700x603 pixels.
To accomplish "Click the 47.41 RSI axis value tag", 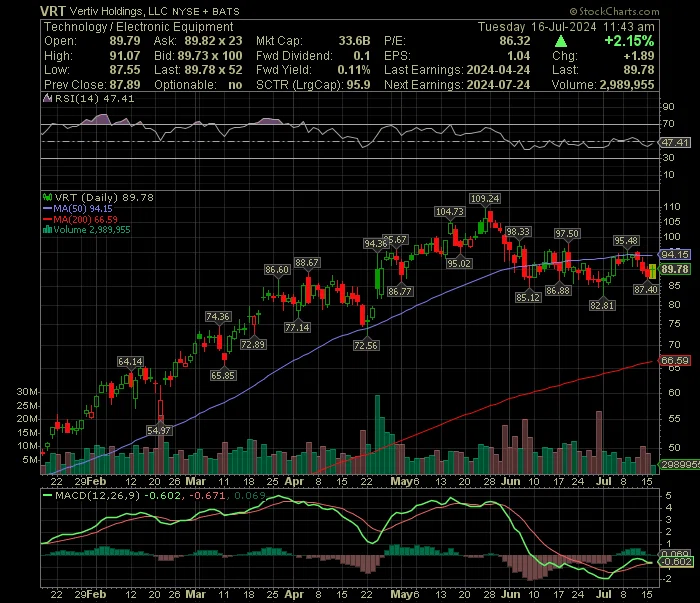I will [x=675, y=142].
